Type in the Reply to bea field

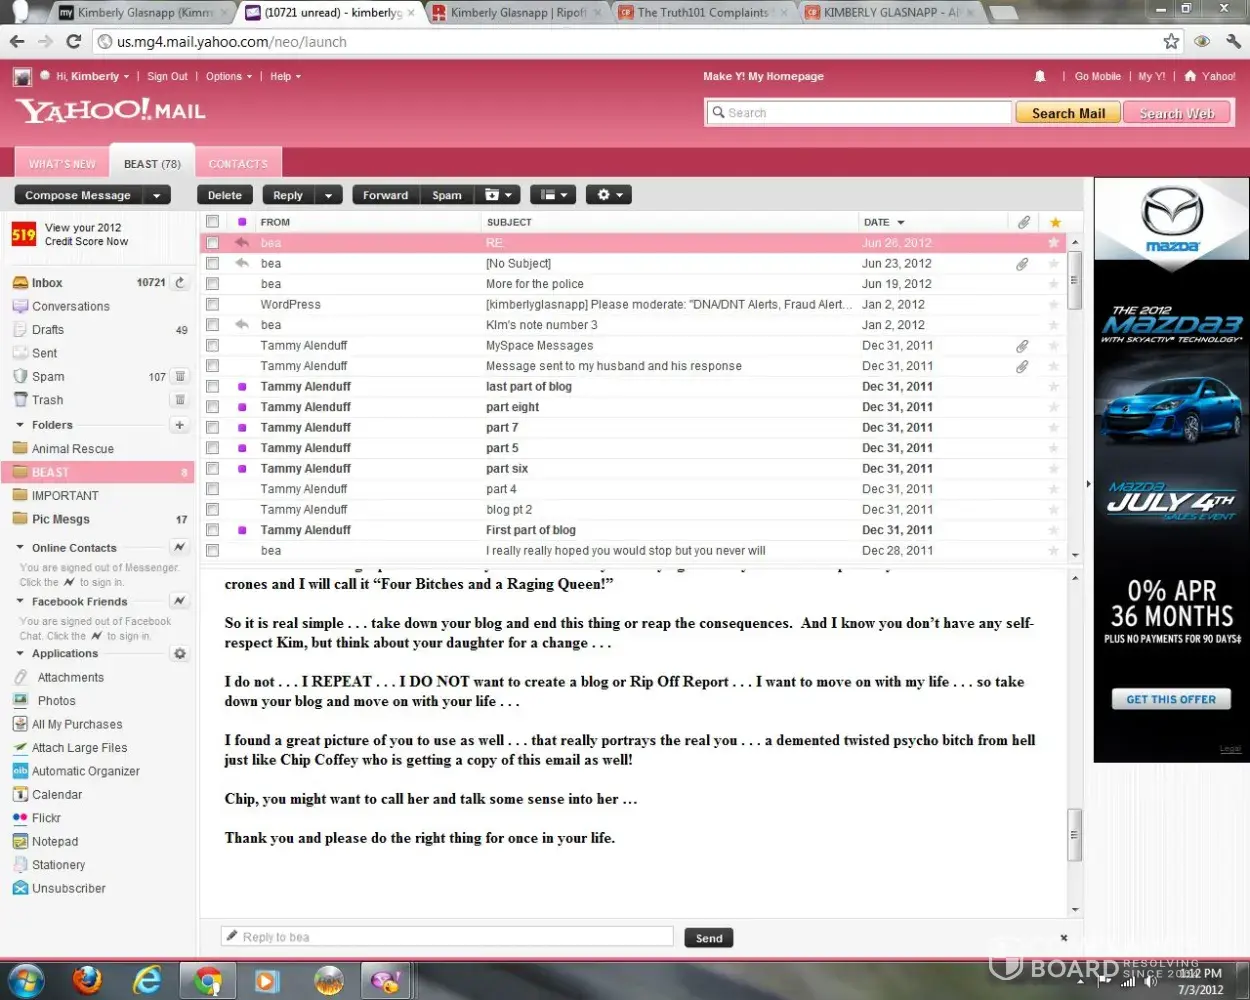pos(447,937)
